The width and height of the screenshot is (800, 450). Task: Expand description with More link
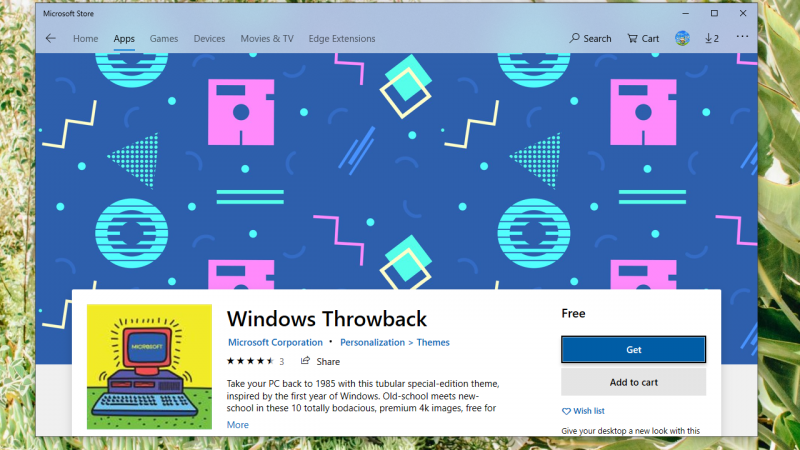click(x=237, y=424)
